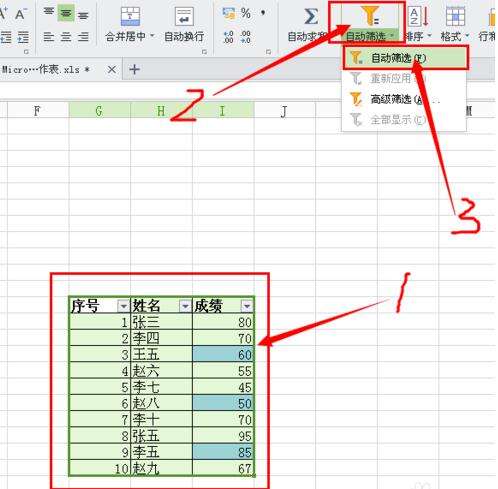Select the score cell 95
Viewport: 498px width, 489px height.
point(223,436)
